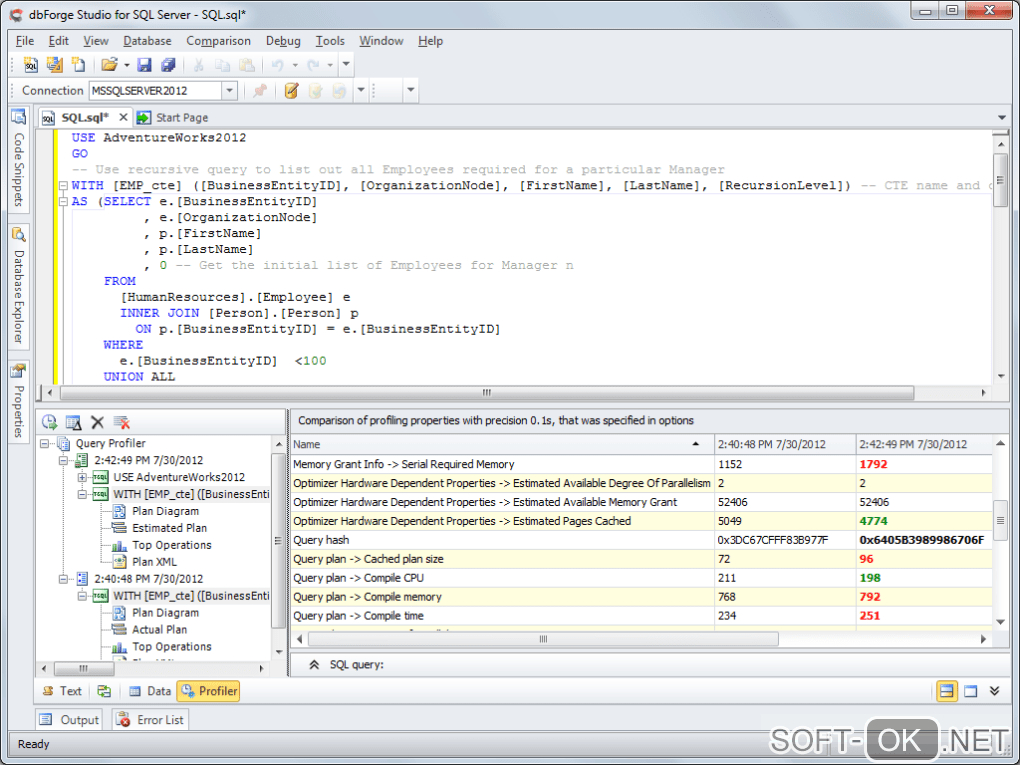Click the Save icon in the toolbar

point(144,65)
